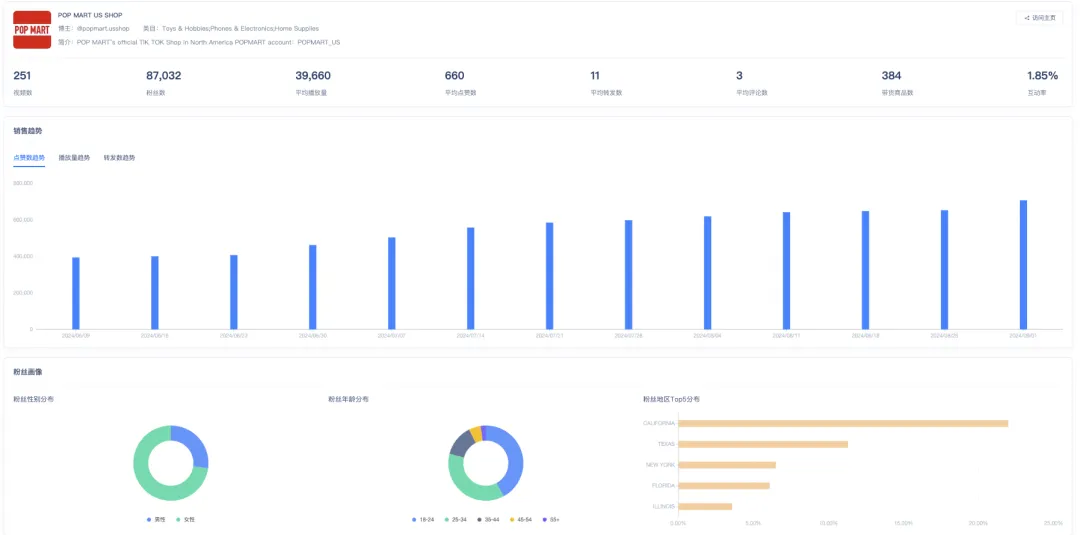The height and width of the screenshot is (535, 1080).
Task: Click the blue 18-24 segment of age donut
Action: click(514, 460)
